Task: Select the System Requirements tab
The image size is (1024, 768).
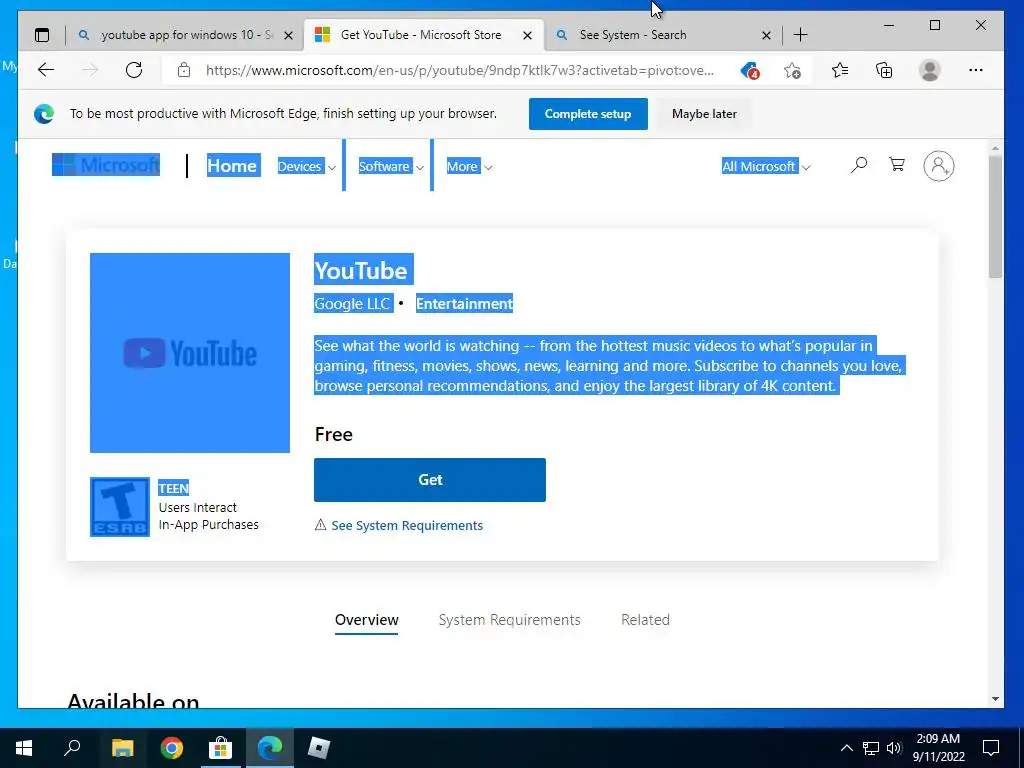Action: tap(509, 620)
